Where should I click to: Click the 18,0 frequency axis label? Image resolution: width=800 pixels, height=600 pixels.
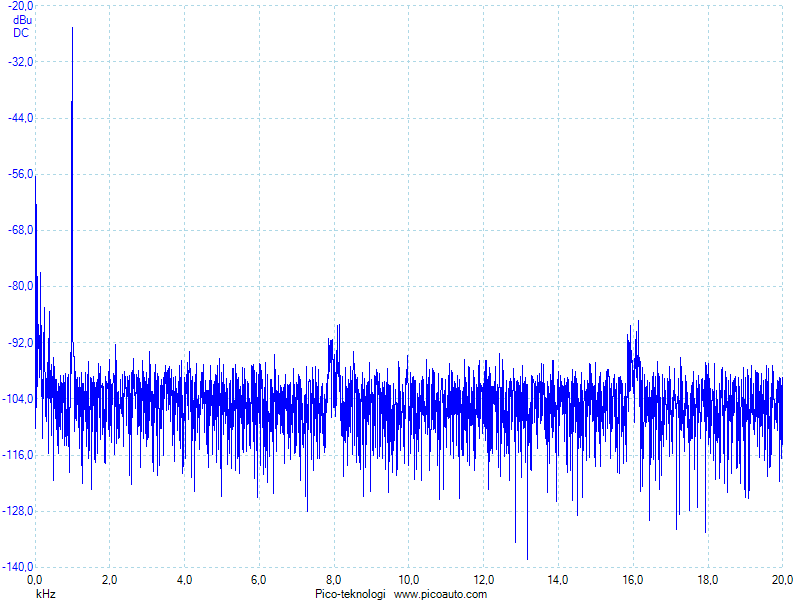coord(707,580)
